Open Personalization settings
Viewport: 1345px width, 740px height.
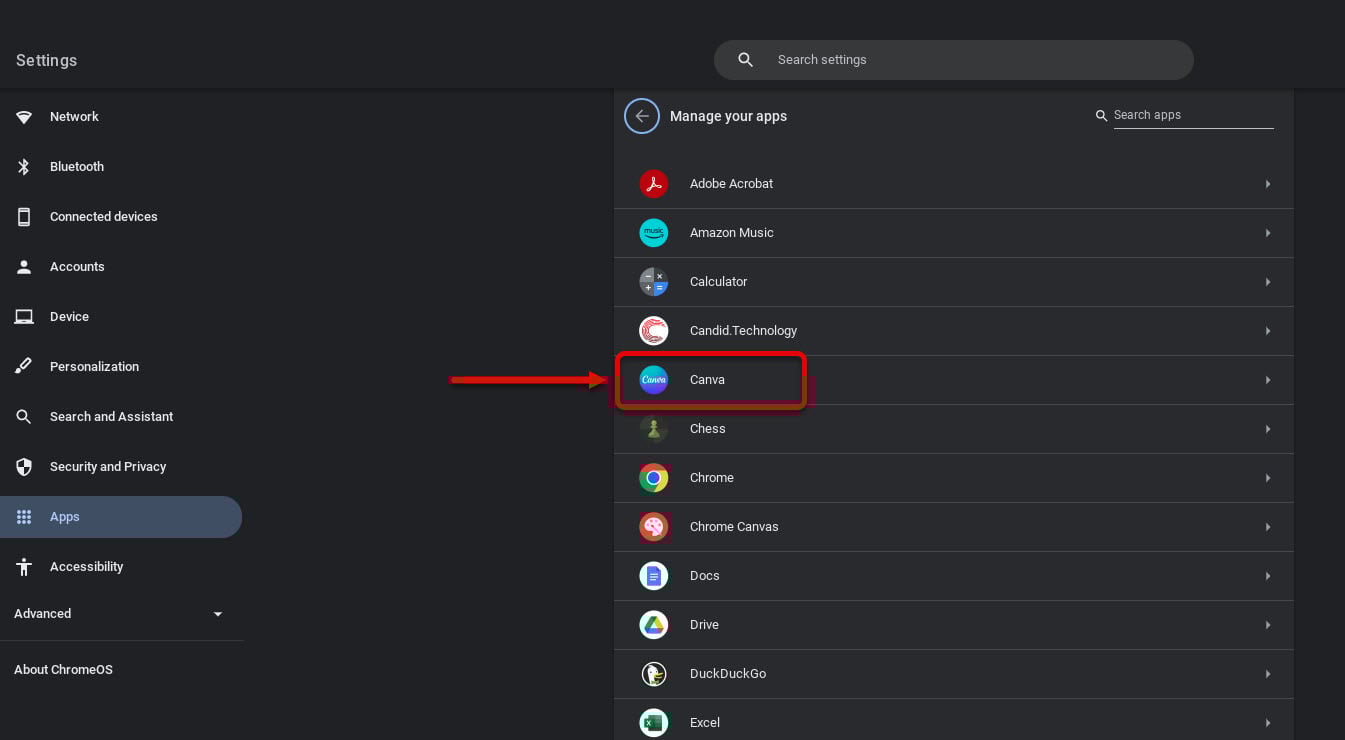coord(94,366)
